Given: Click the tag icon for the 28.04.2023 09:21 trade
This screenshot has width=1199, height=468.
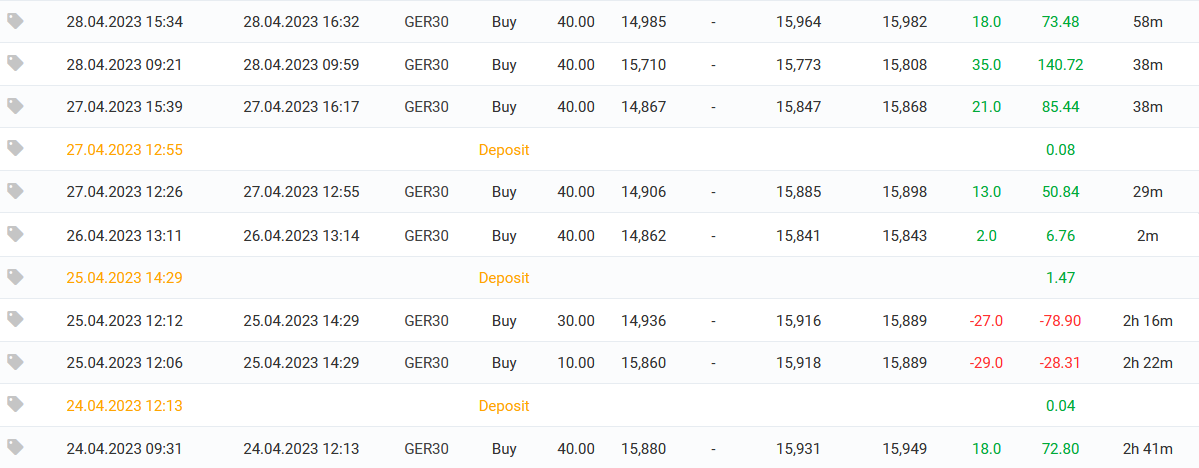Looking at the screenshot, I should click(x=15, y=63).
